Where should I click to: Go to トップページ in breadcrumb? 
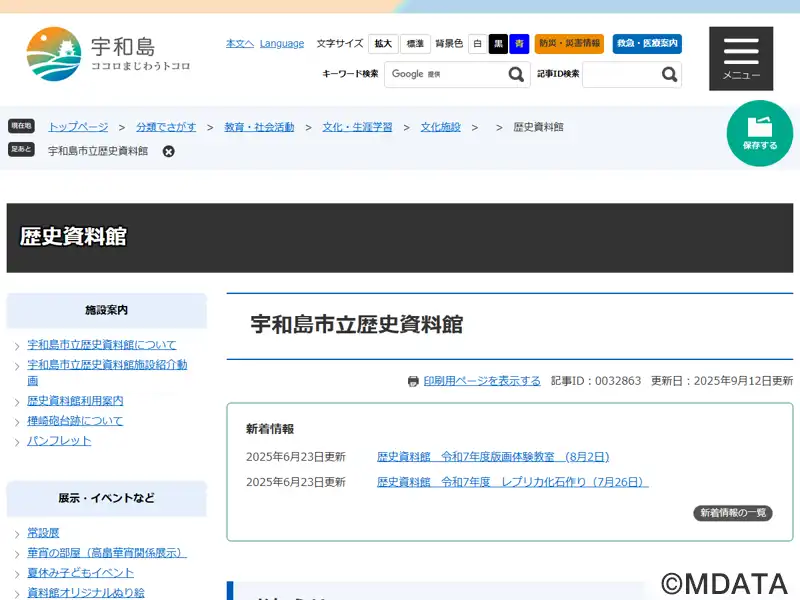(x=78, y=127)
